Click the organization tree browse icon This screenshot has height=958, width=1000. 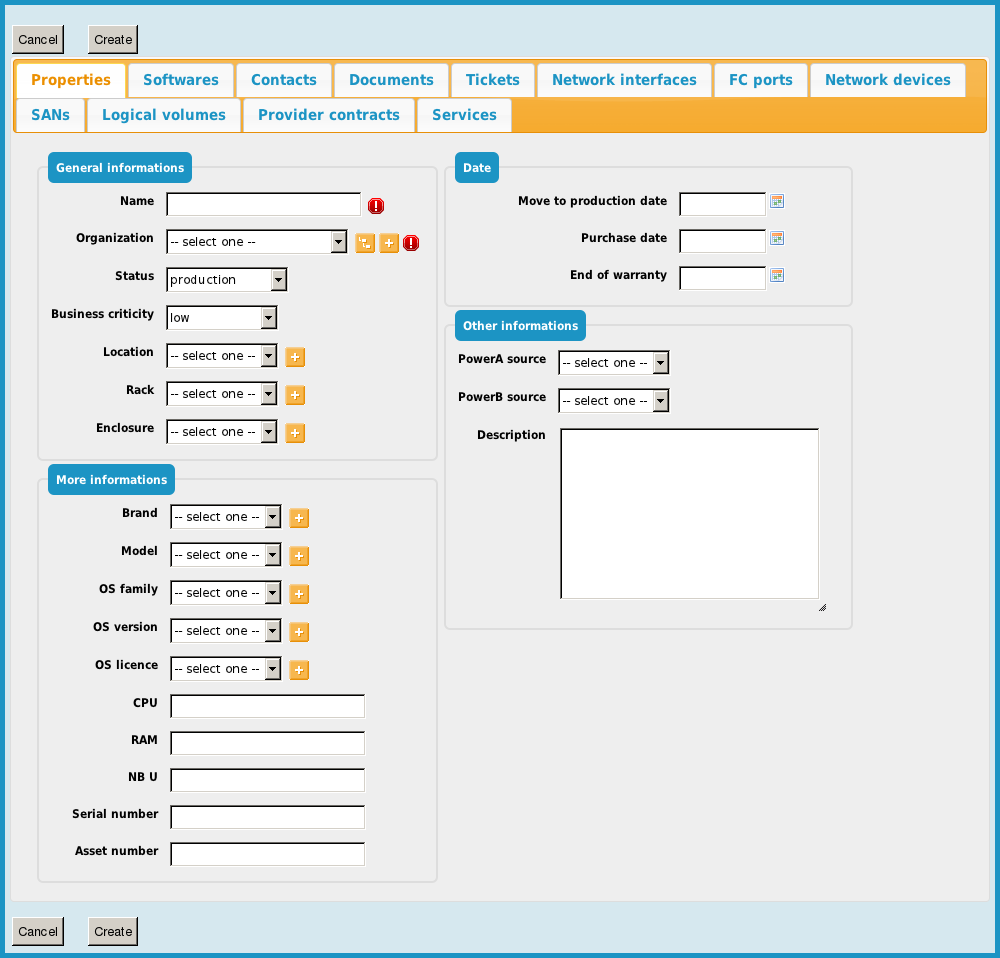(365, 243)
